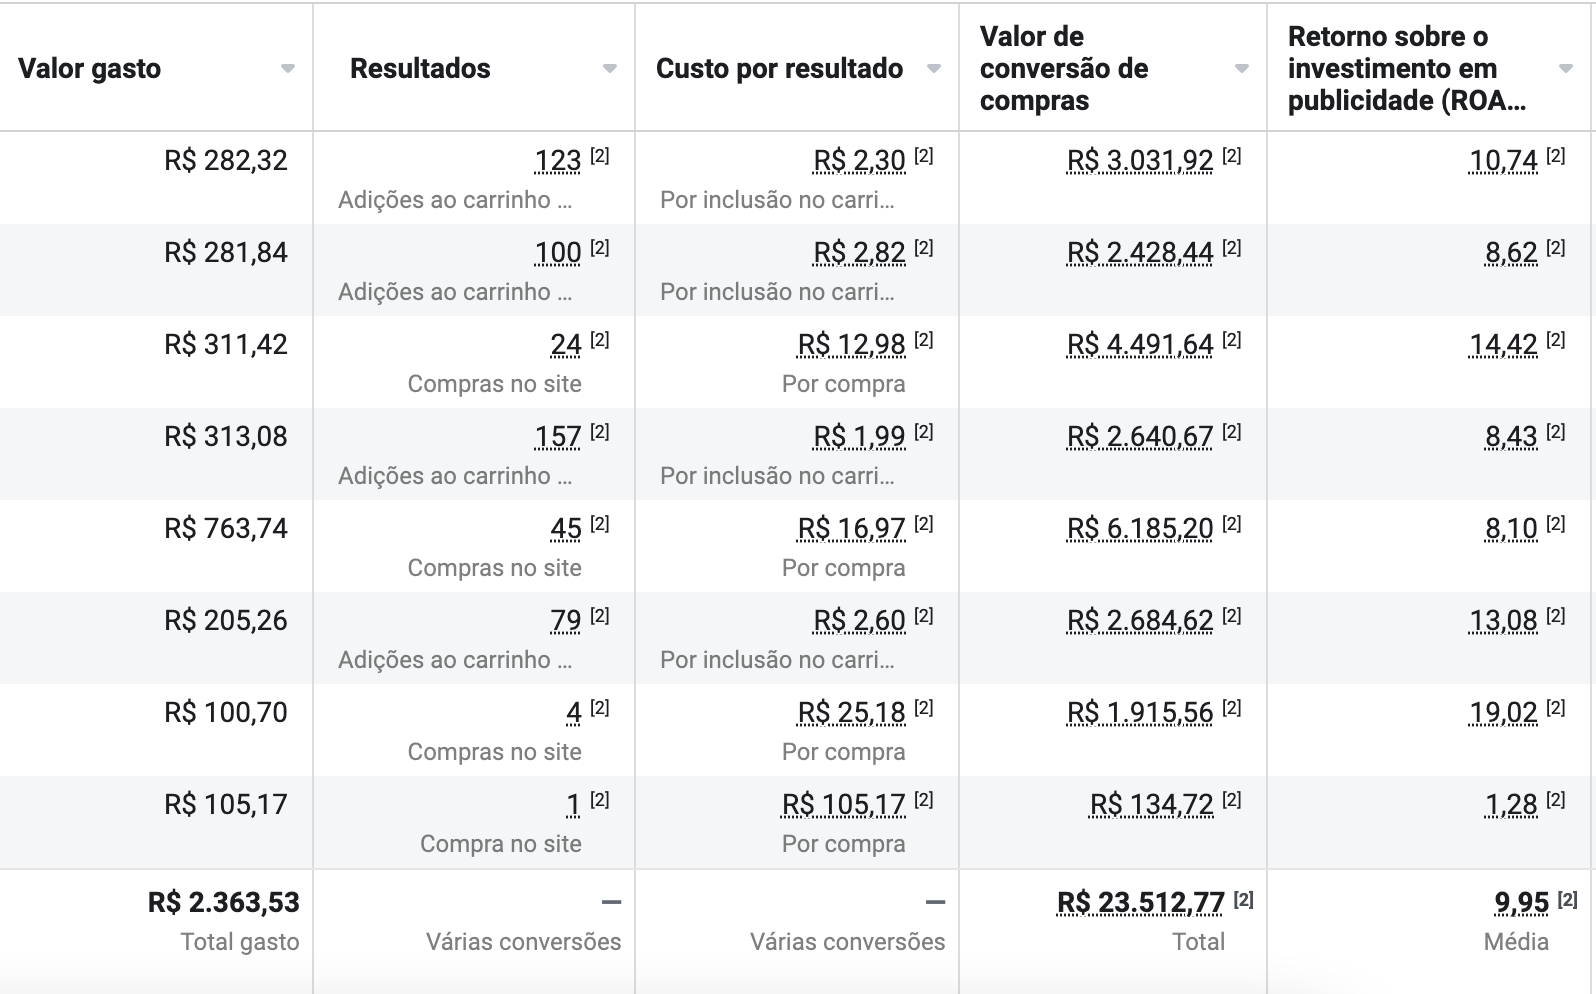Image resolution: width=1596 pixels, height=994 pixels.
Task: Open the 14,42 ROAS value link
Action: point(1503,345)
